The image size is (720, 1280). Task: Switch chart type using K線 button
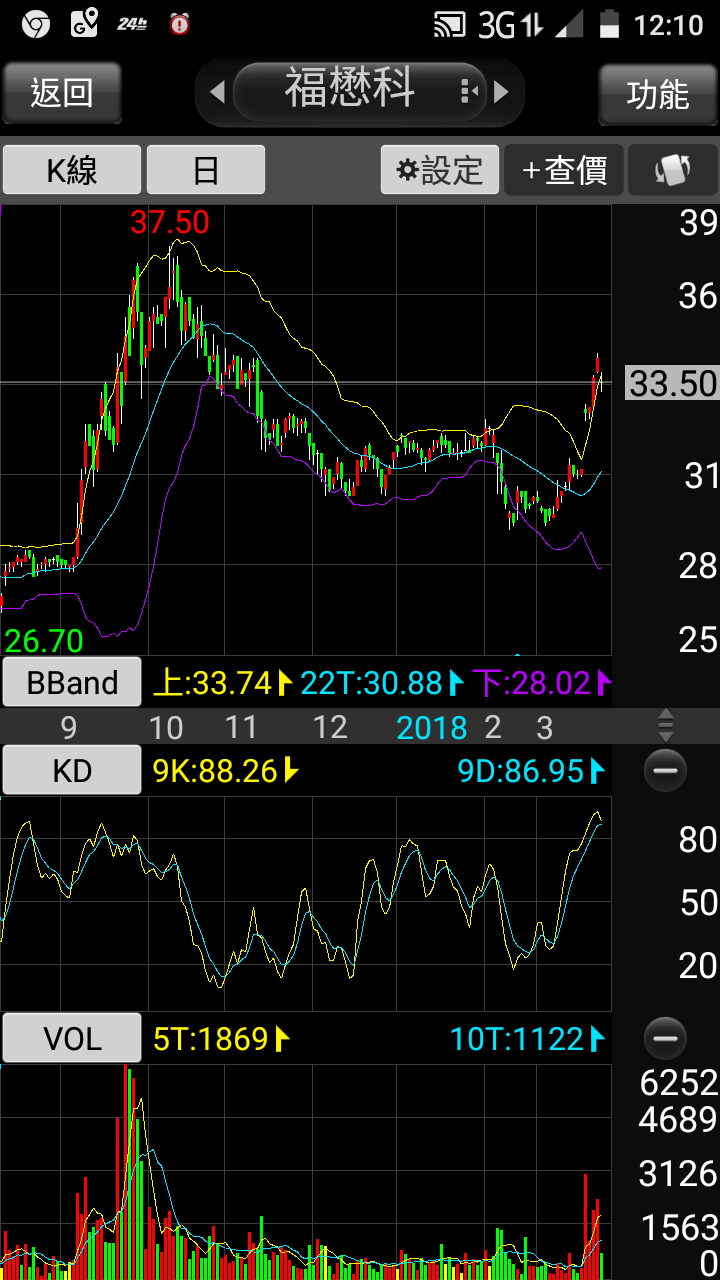pyautogui.click(x=72, y=170)
